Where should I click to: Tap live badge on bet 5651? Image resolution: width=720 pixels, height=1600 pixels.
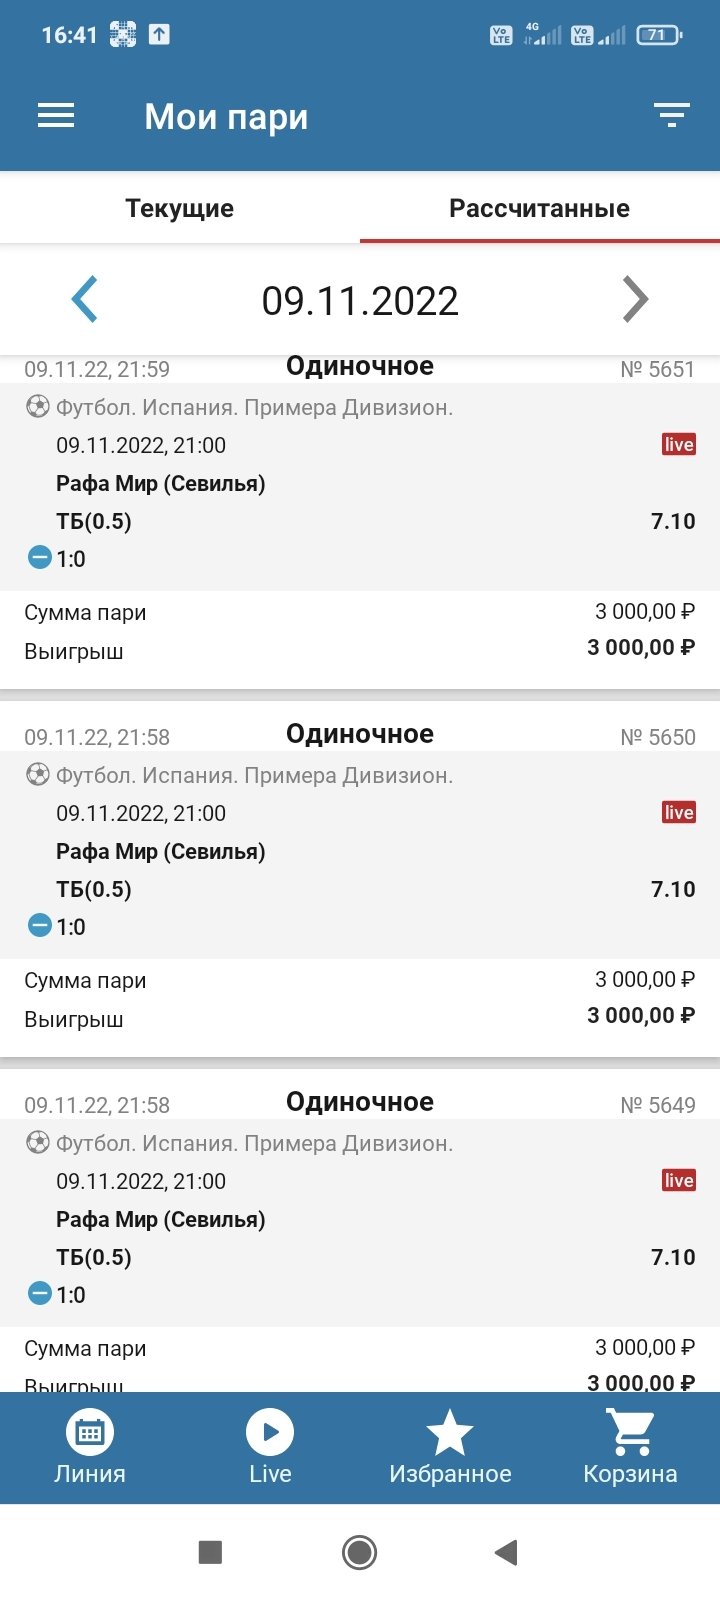tap(678, 445)
